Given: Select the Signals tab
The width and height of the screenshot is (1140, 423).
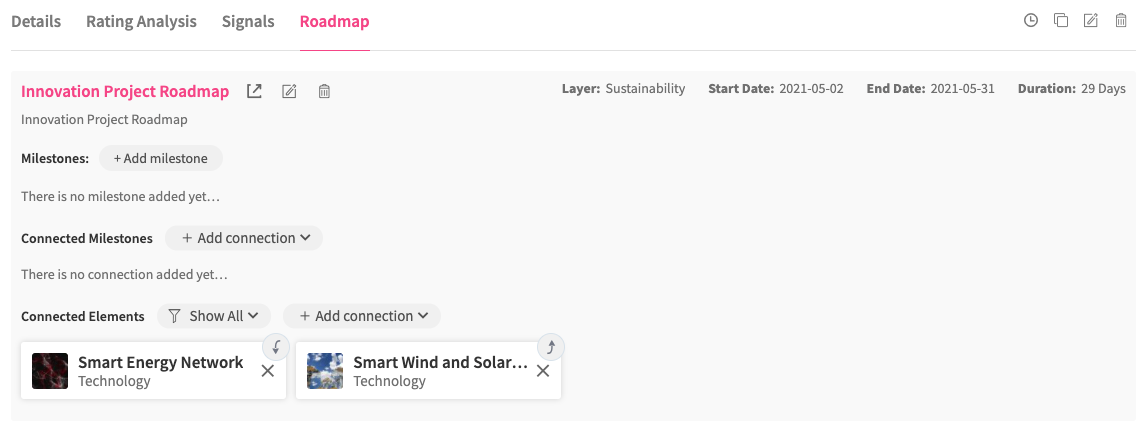Looking at the screenshot, I should click(248, 22).
